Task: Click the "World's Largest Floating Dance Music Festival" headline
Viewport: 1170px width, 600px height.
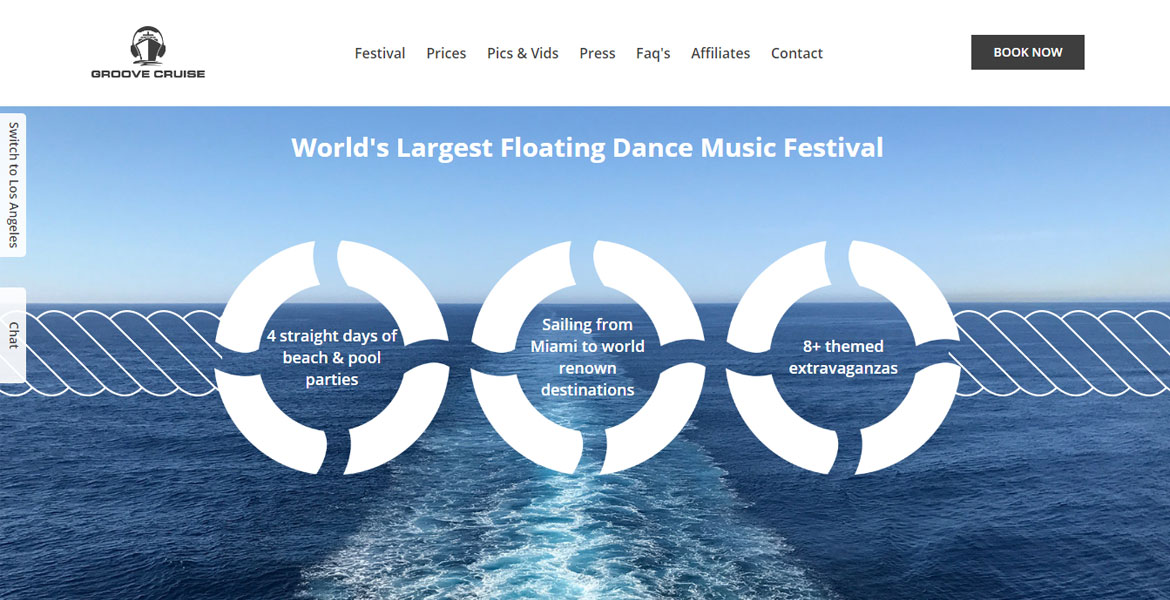Action: [585, 147]
